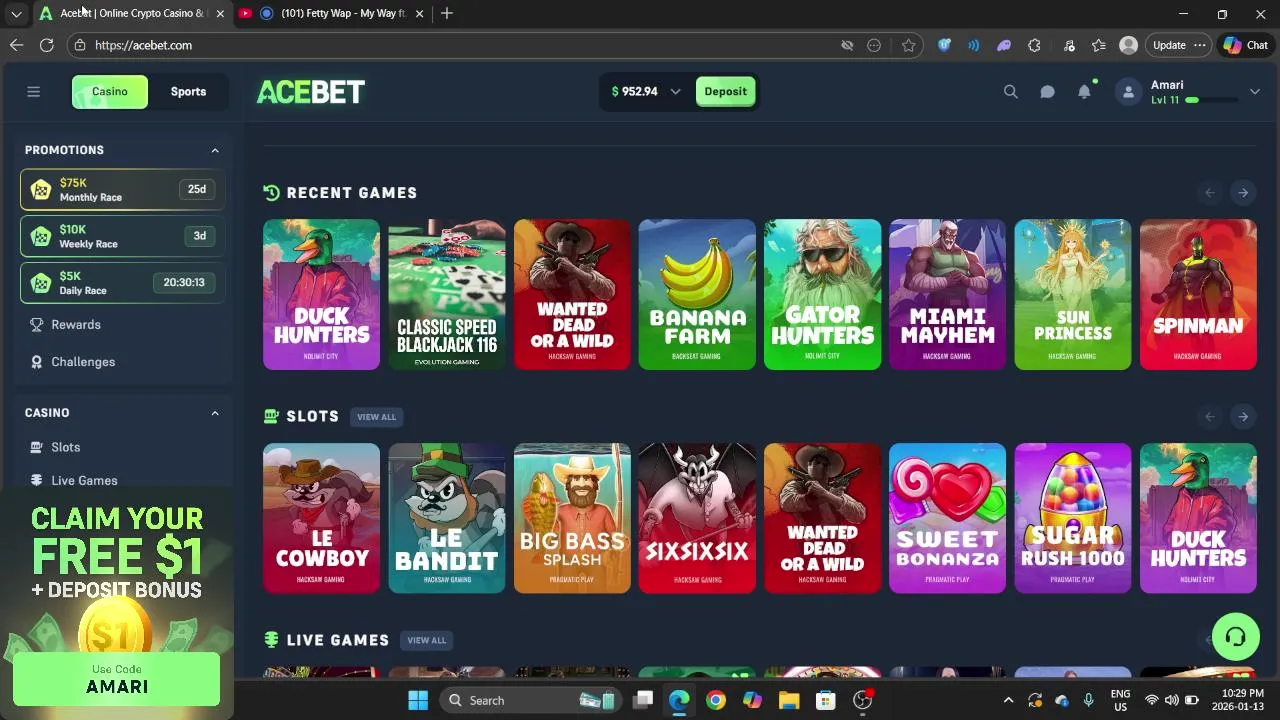Image resolution: width=1280 pixels, height=720 pixels.
Task: Click the Rewards trophy icon
Action: tap(37, 325)
